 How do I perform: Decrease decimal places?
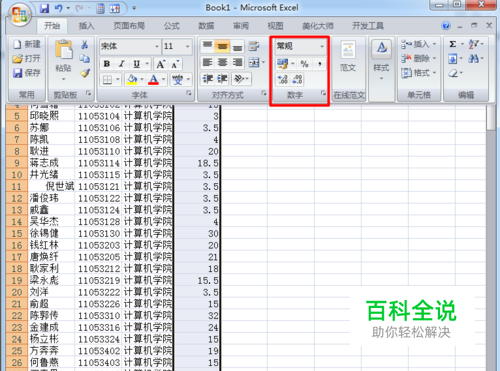pos(297,79)
